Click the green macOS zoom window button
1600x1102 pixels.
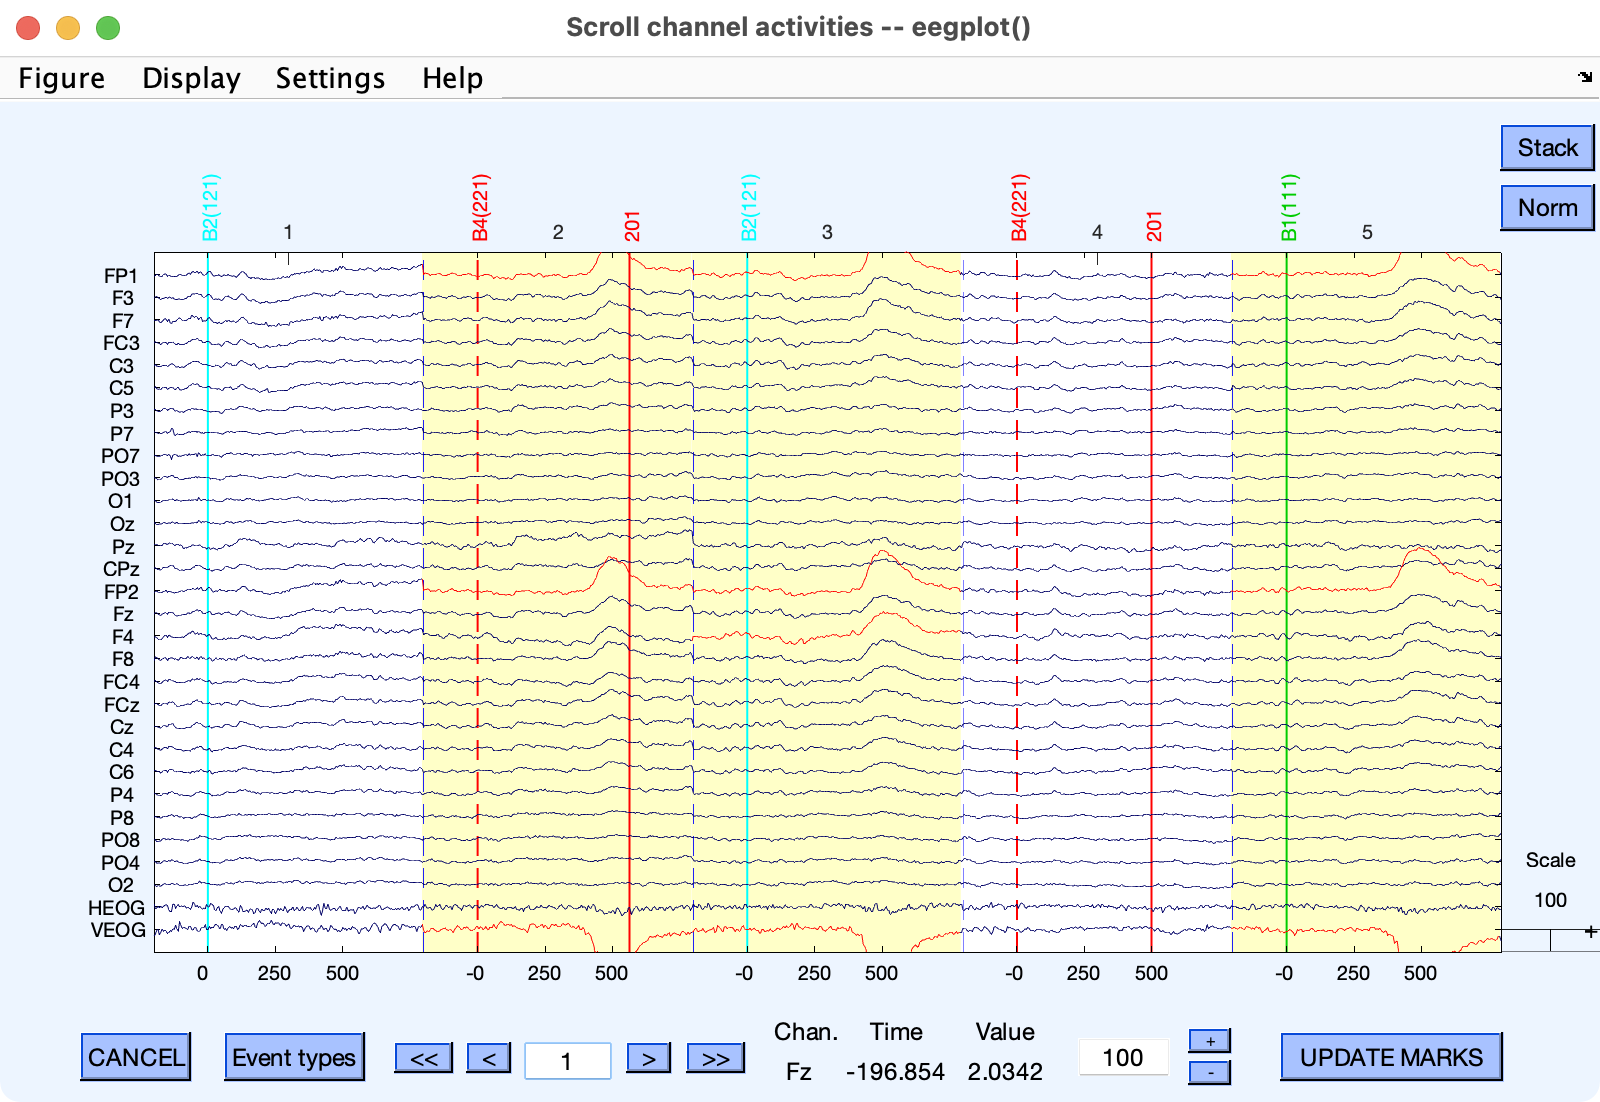[108, 28]
